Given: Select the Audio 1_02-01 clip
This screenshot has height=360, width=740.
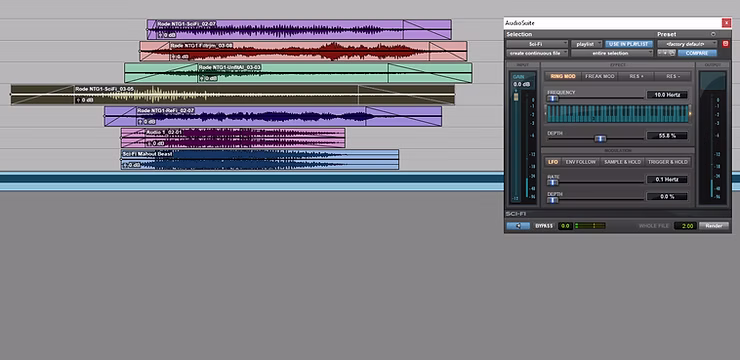Looking at the screenshot, I should (x=233, y=138).
